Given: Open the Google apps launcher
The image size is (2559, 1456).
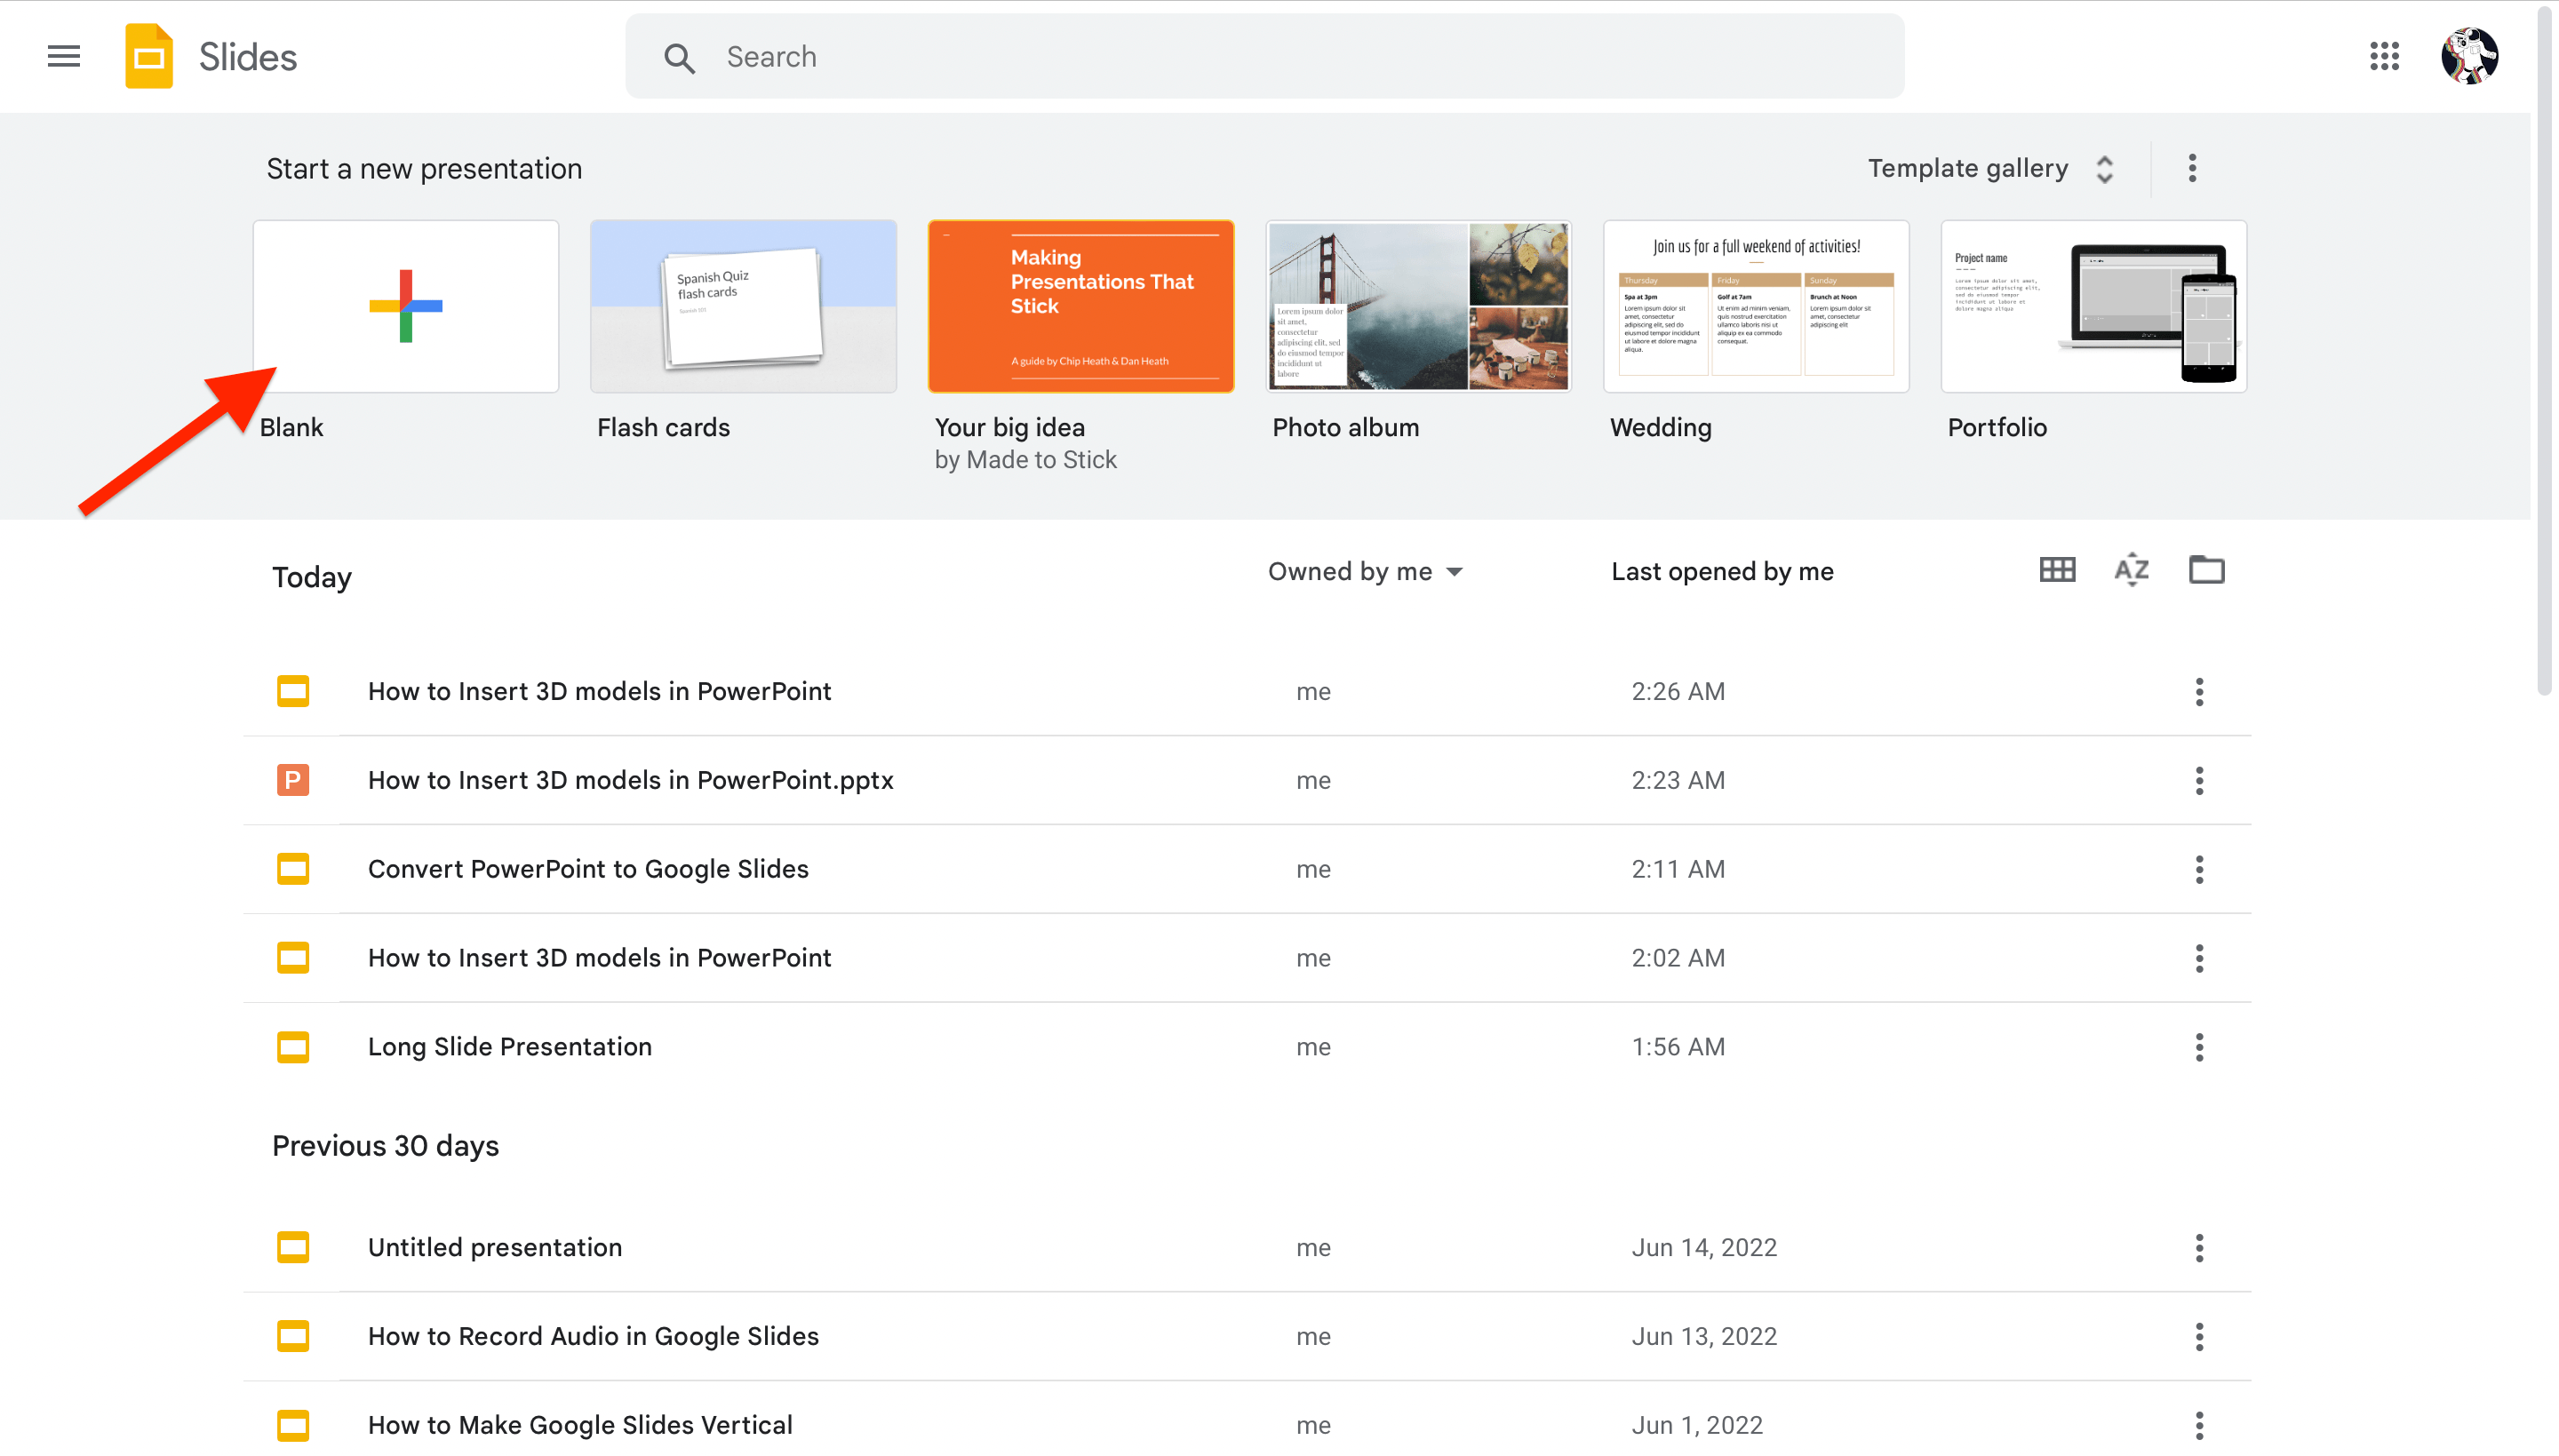Looking at the screenshot, I should (x=2385, y=56).
